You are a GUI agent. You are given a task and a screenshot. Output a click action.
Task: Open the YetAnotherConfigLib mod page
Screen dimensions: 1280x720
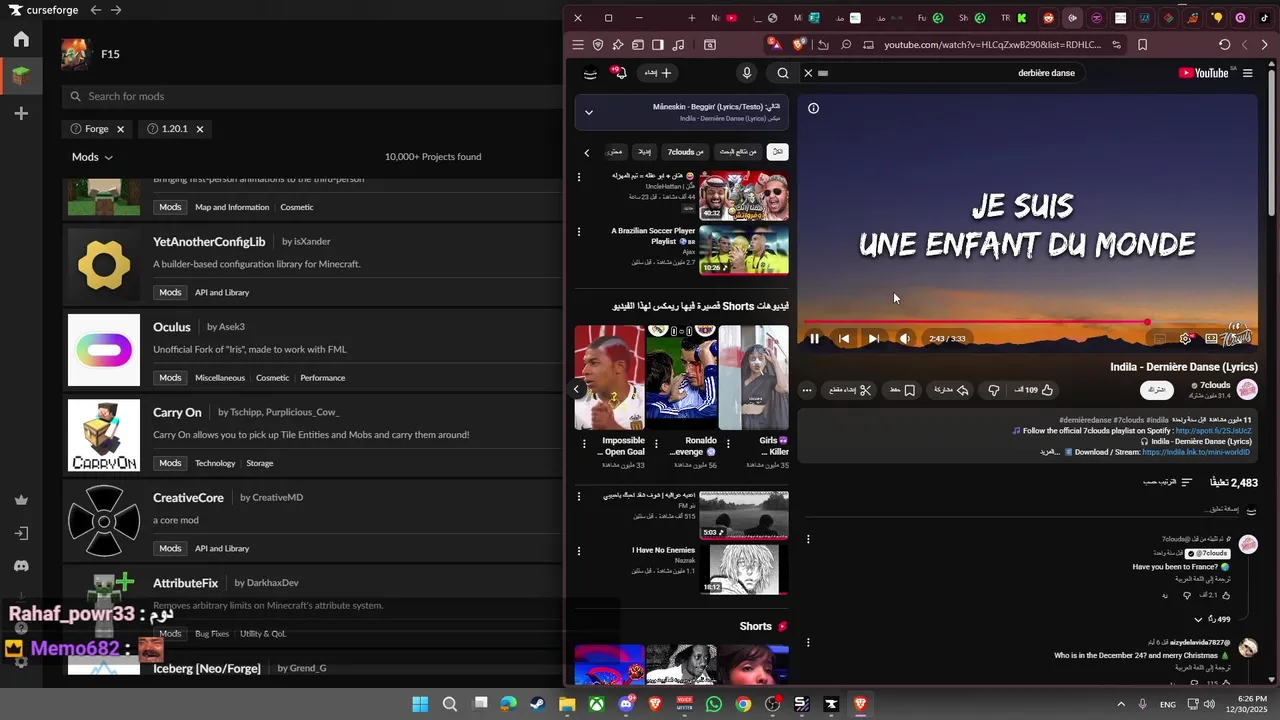click(209, 241)
